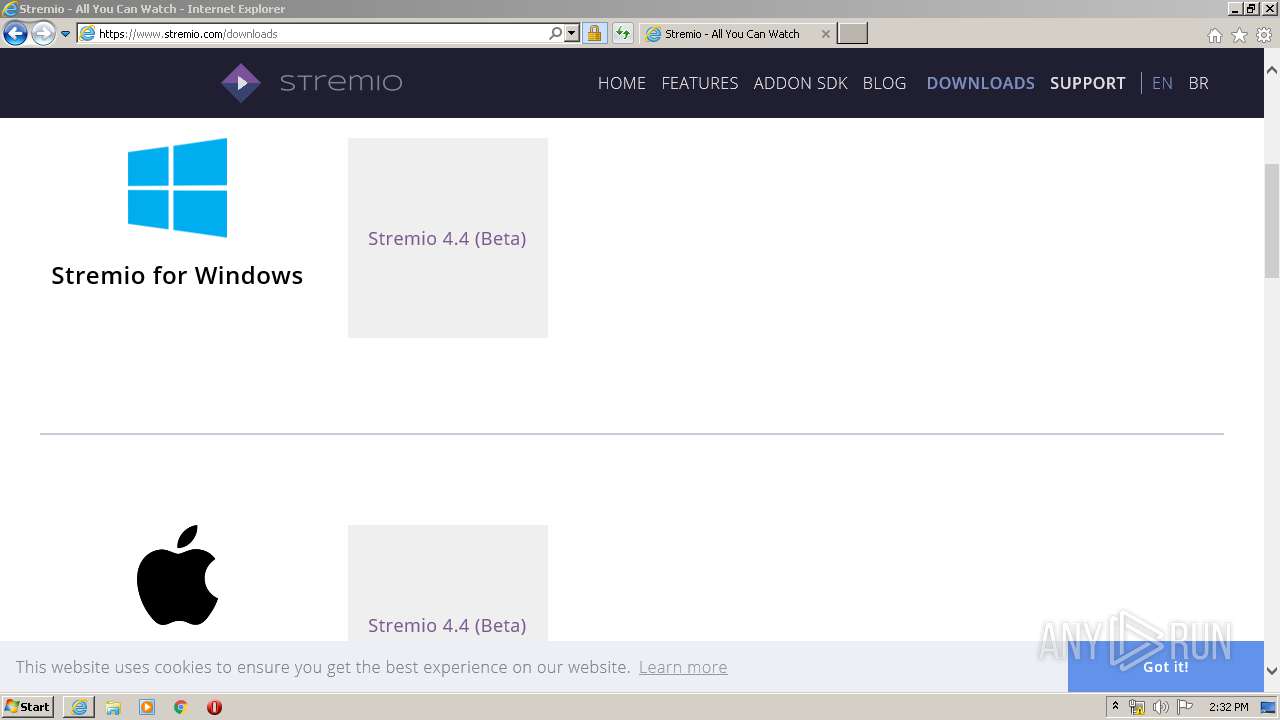Click the page vertical scrollbar thumb
Screen dimensions: 1280x720
pos(1272,220)
